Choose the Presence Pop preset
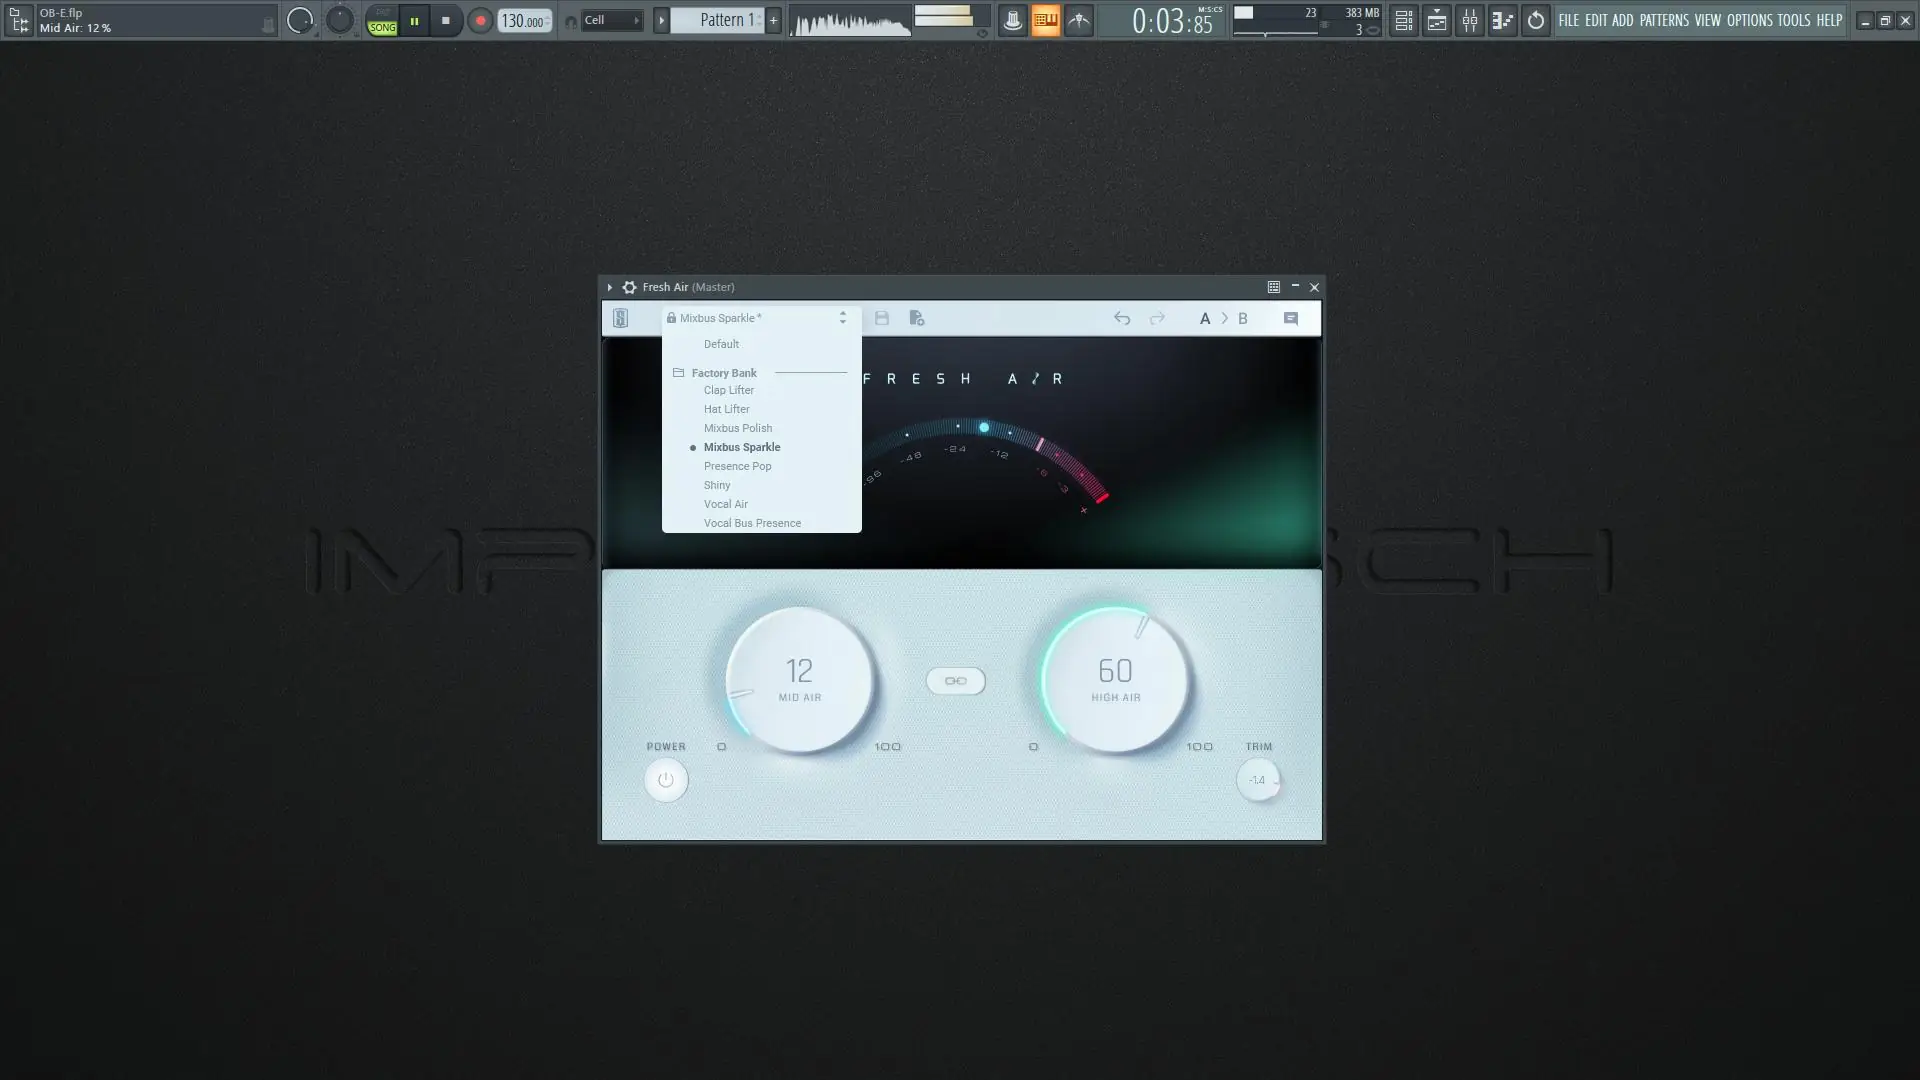 coord(737,466)
